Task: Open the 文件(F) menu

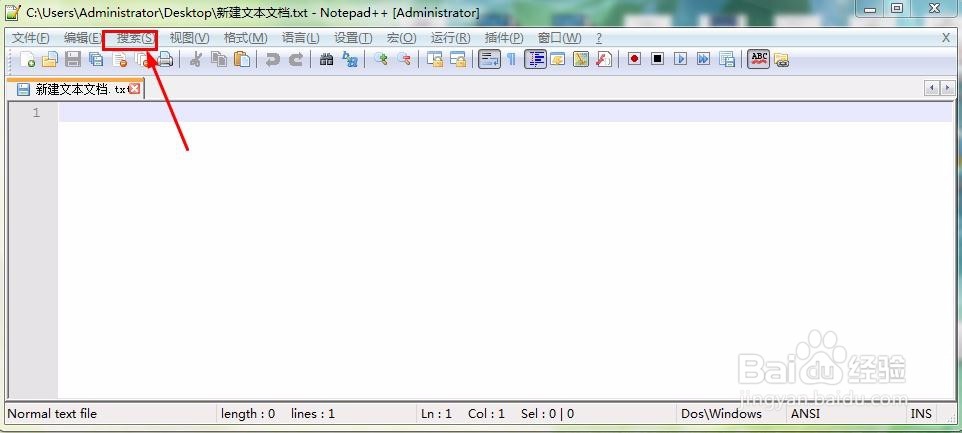Action: pyautogui.click(x=31, y=38)
